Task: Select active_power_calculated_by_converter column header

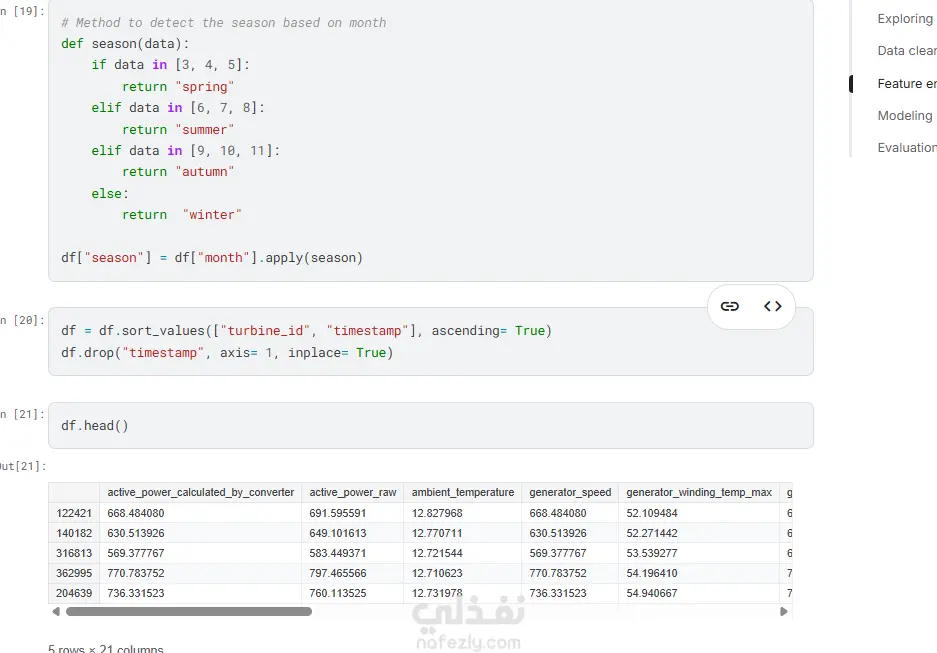Action: (201, 492)
